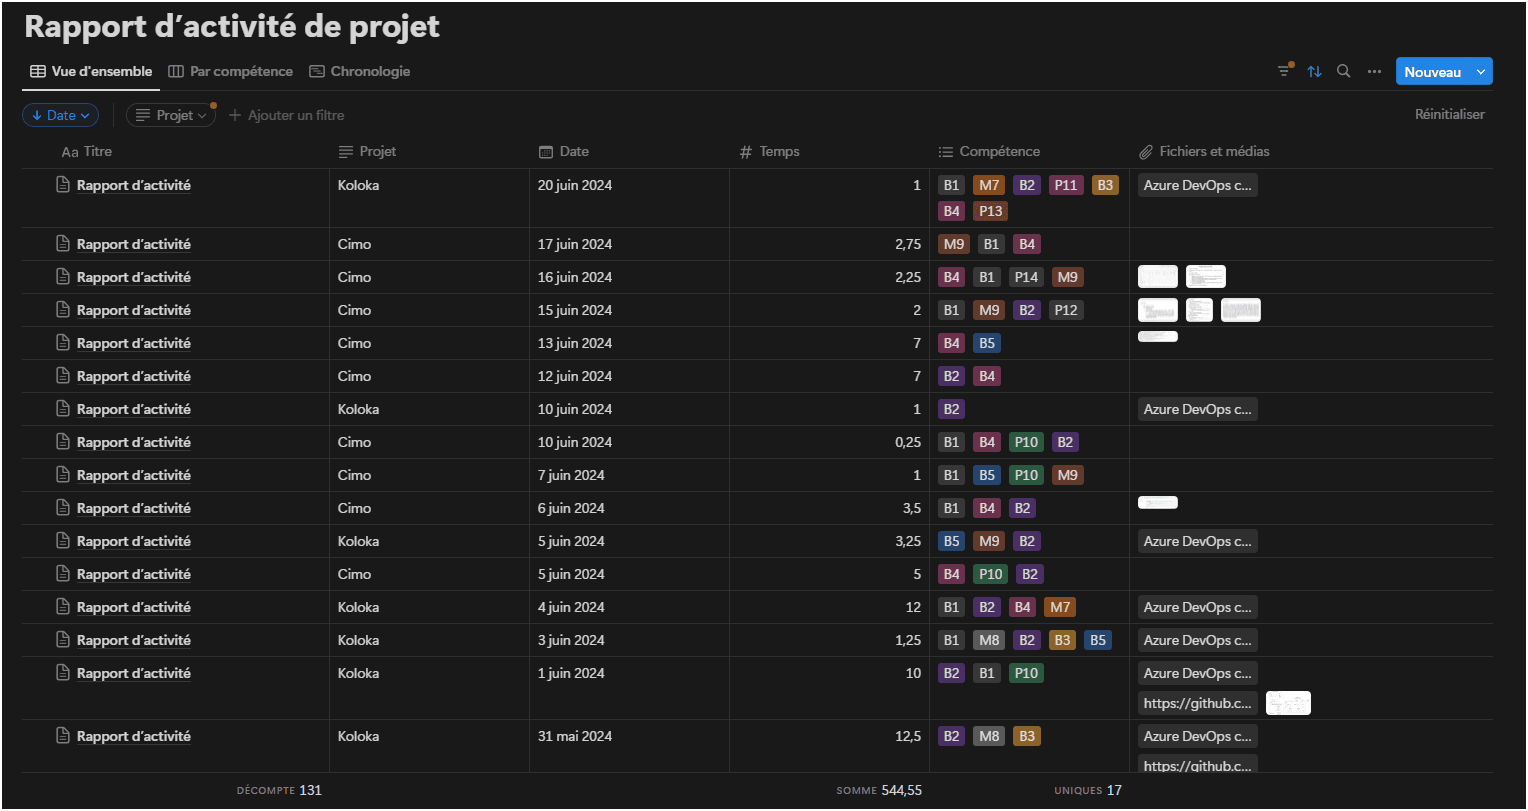The width and height of the screenshot is (1528, 811).
Task: Click the page icon of the 1 juin 2024 row
Action: point(63,673)
